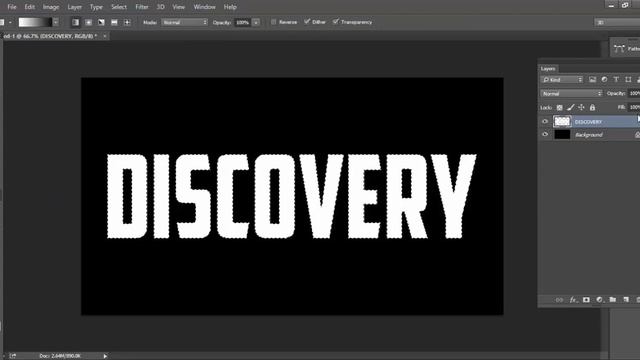
Task: Open the workspace switcher dropdown
Action: point(617,22)
